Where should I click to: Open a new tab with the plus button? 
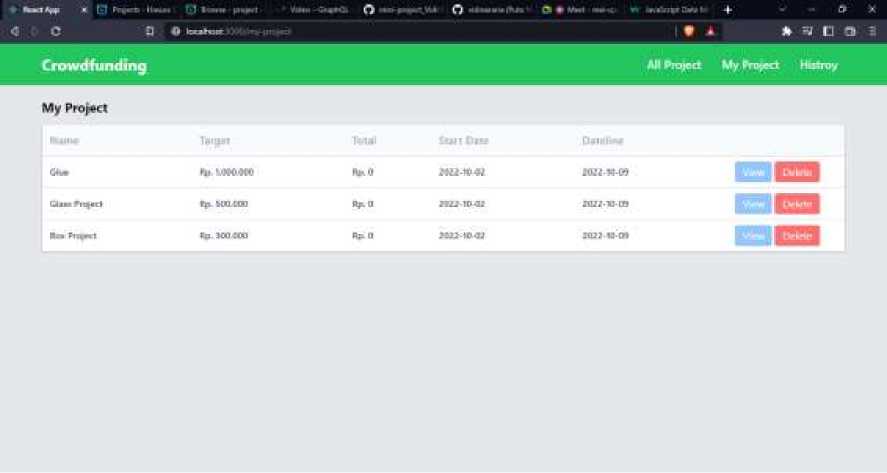pyautogui.click(x=727, y=9)
